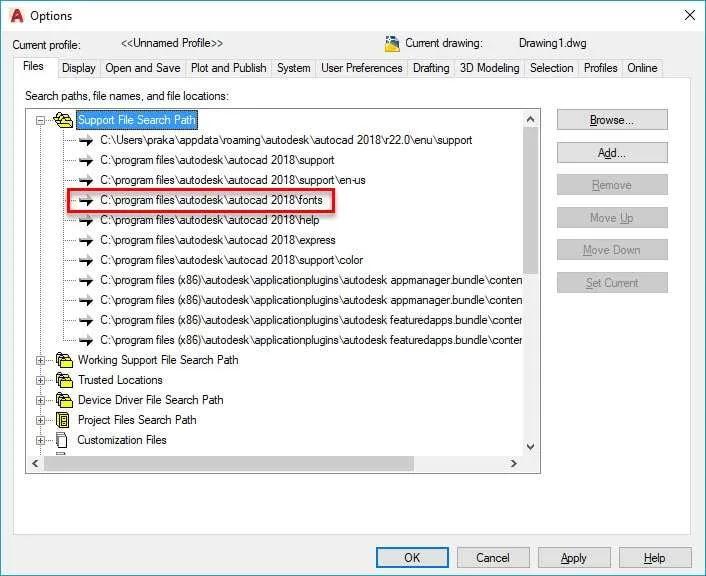Click the Customization Files document icon
Screen dimensions: 706x576
62,440
